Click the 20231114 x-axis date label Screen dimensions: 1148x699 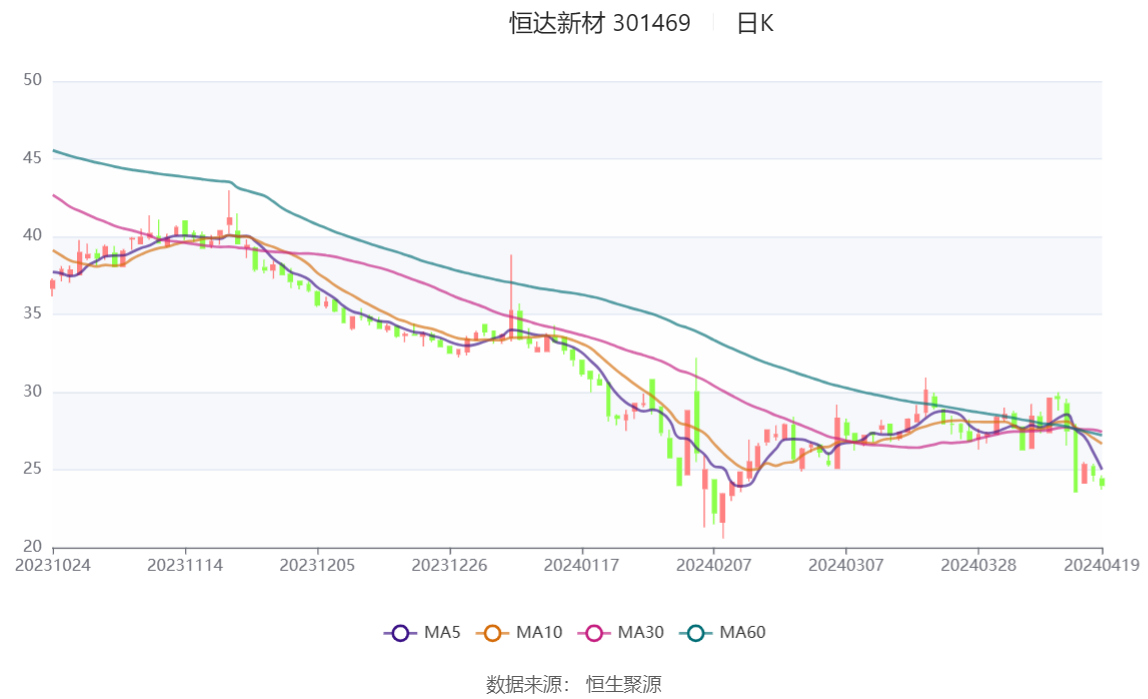point(185,566)
